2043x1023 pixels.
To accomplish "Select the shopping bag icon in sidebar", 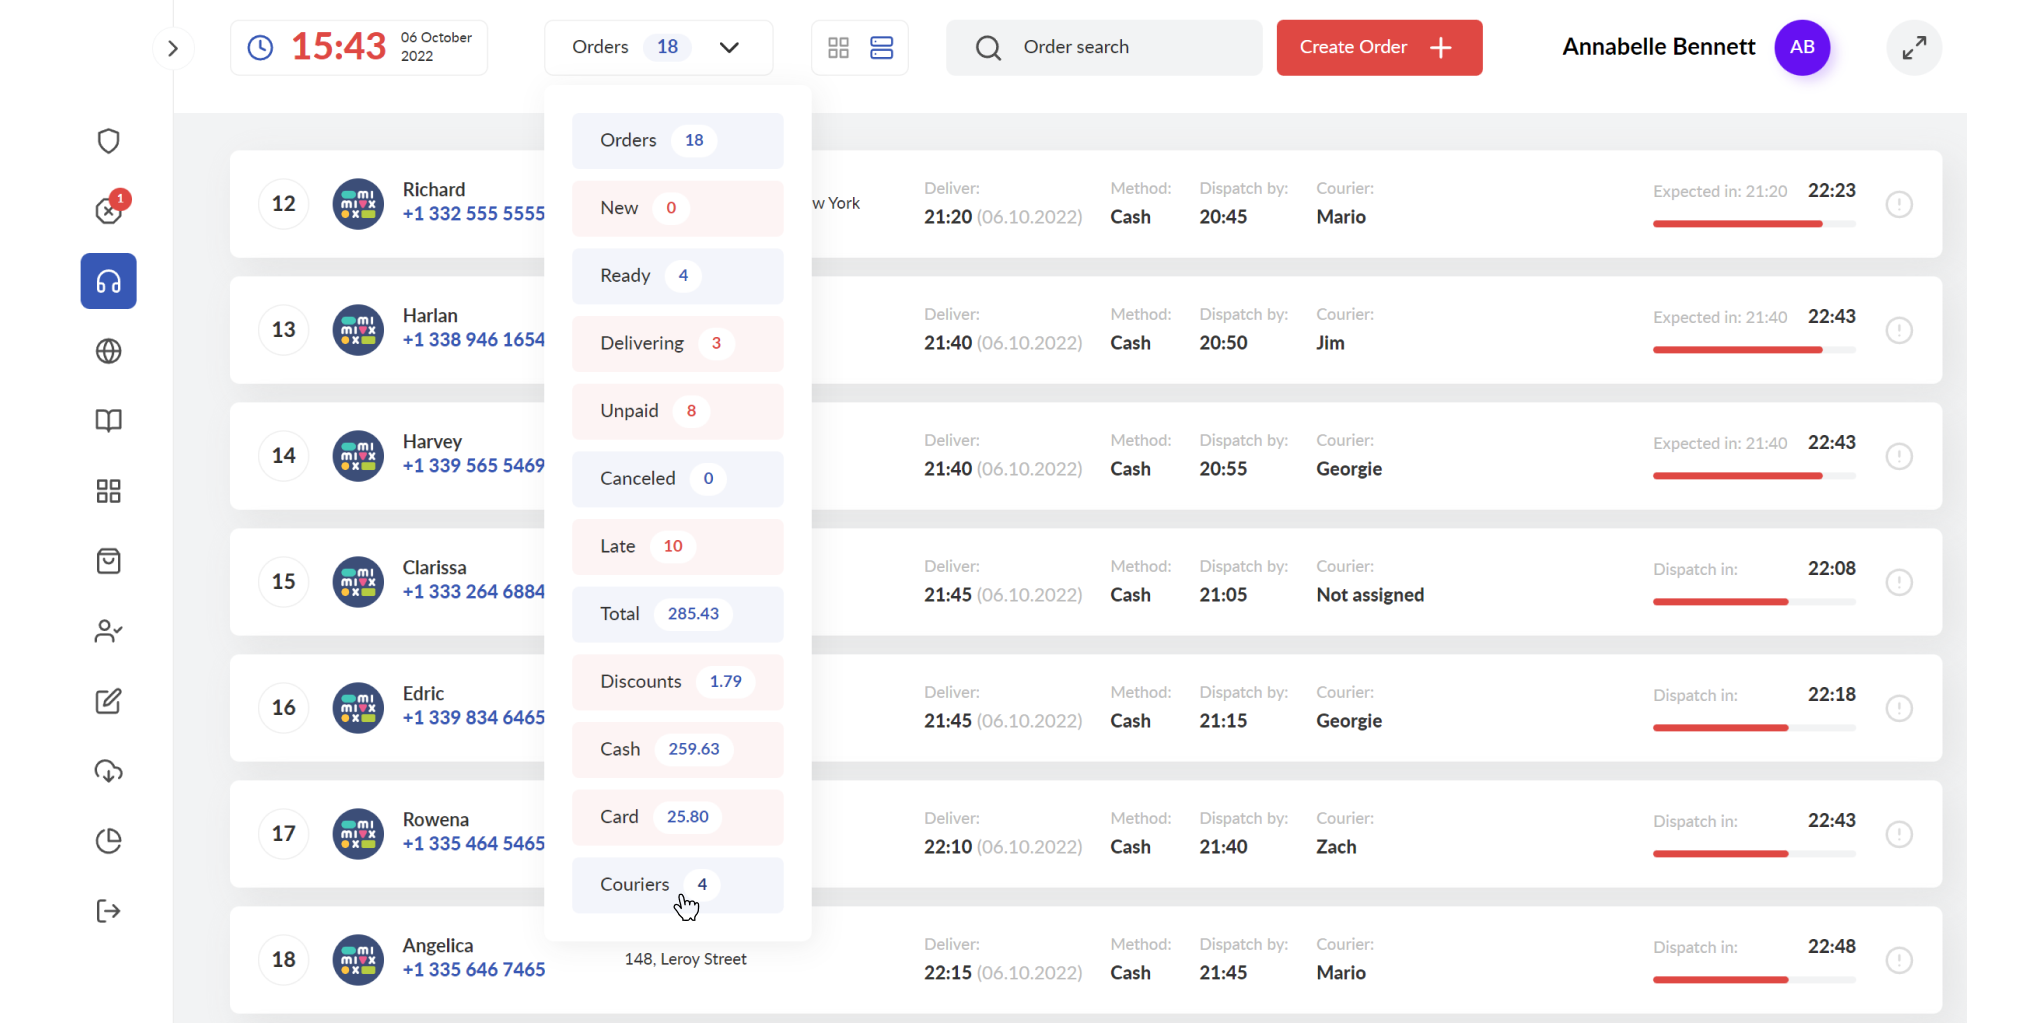I will pos(108,561).
